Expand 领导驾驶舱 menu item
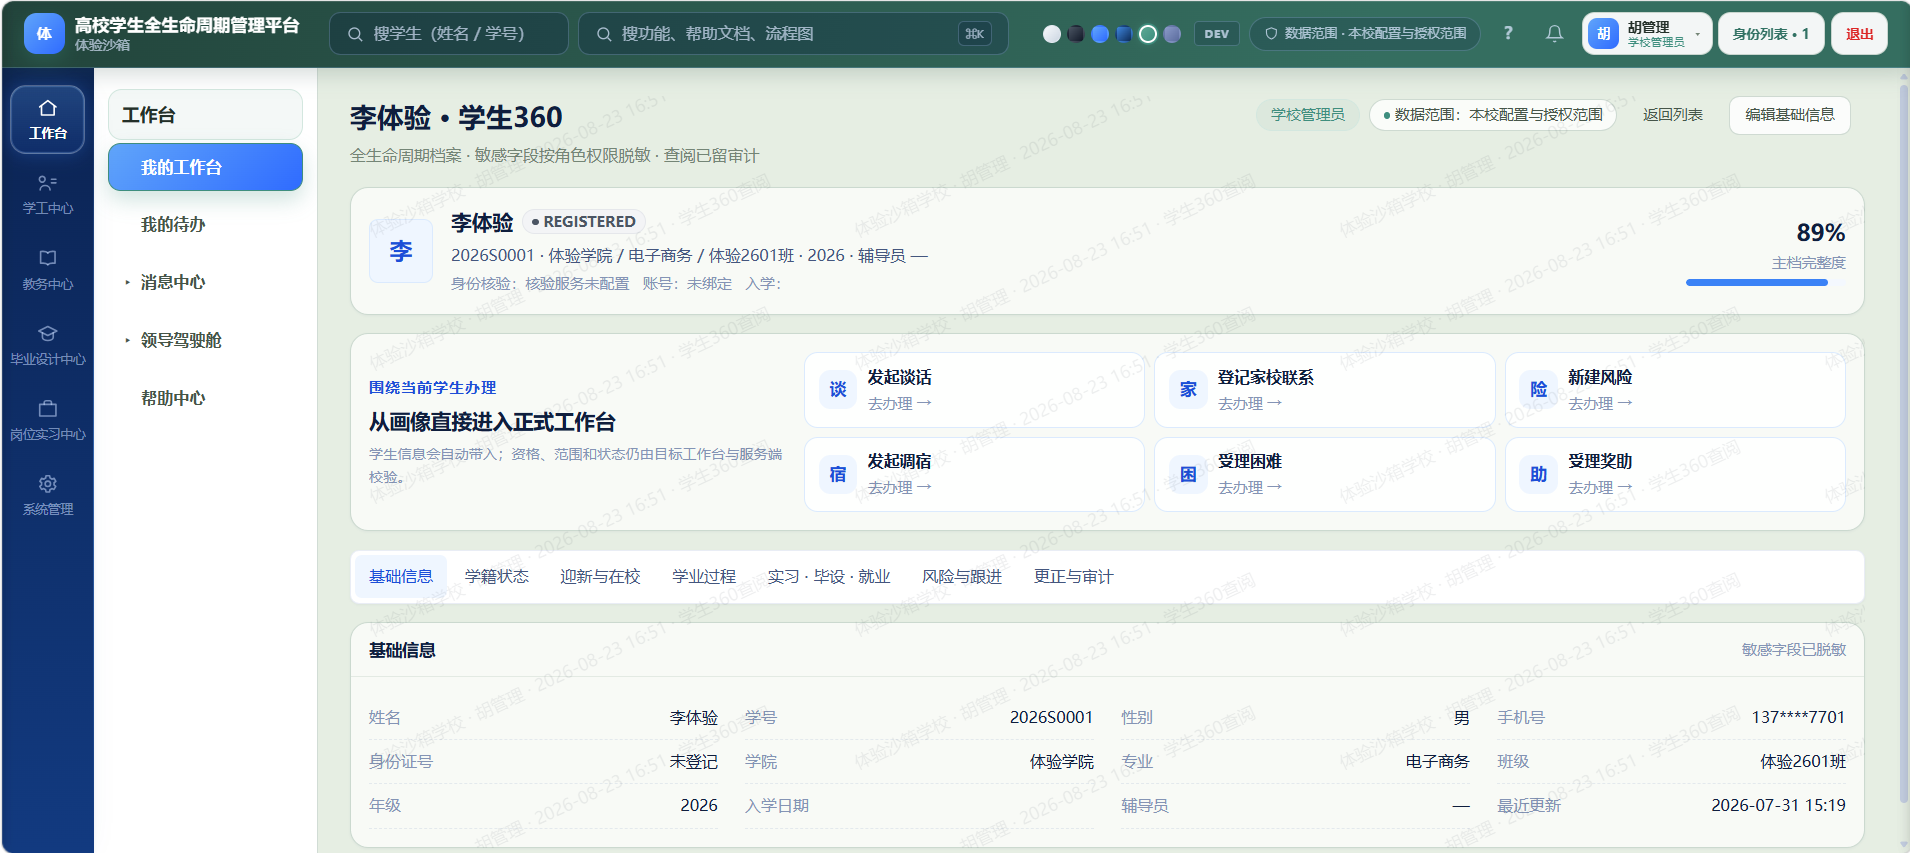The height and width of the screenshot is (853, 1910). [205, 340]
